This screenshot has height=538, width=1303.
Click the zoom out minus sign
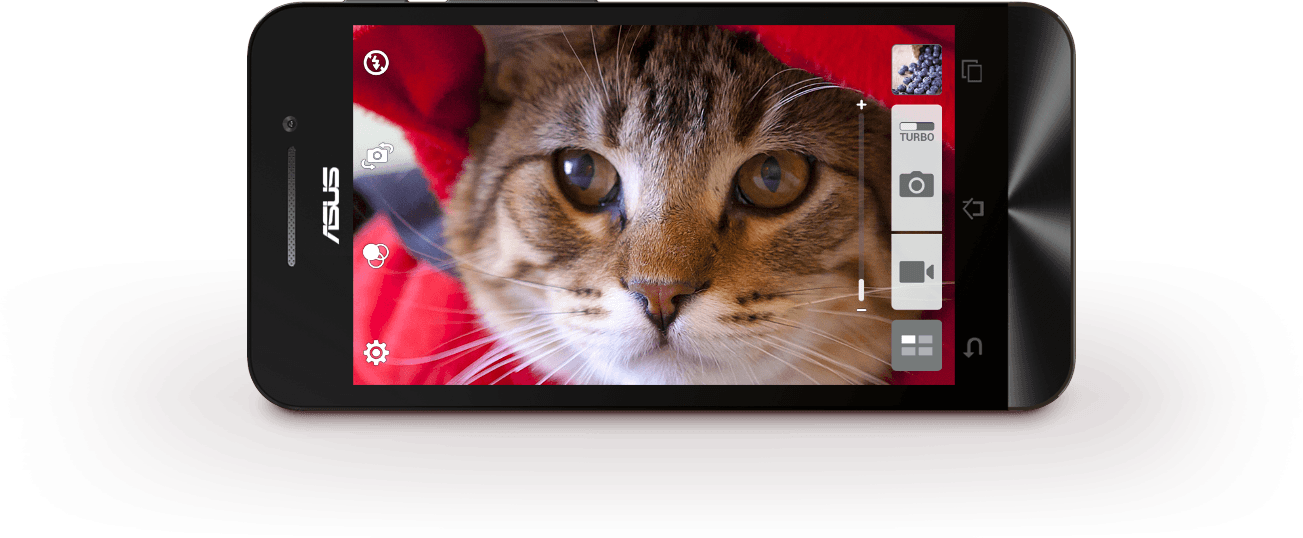tap(861, 310)
